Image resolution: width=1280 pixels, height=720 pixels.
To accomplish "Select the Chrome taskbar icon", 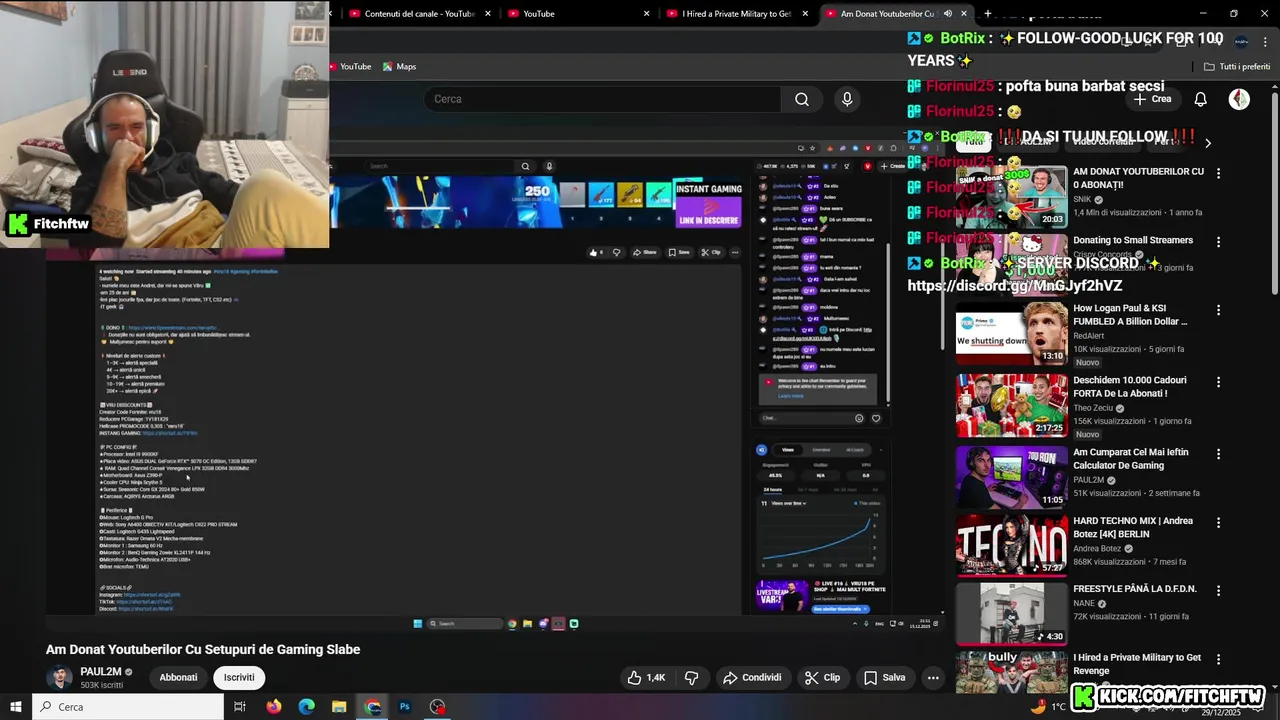I will [x=373, y=707].
